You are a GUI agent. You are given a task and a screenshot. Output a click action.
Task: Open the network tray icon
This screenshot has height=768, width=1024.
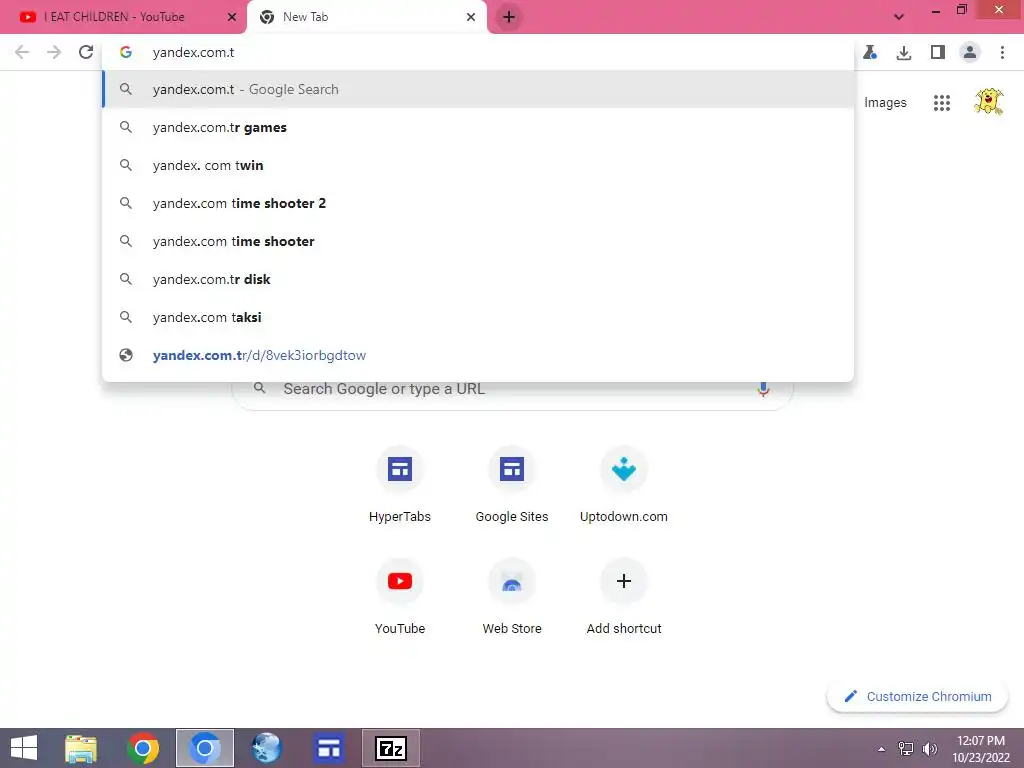click(906, 748)
